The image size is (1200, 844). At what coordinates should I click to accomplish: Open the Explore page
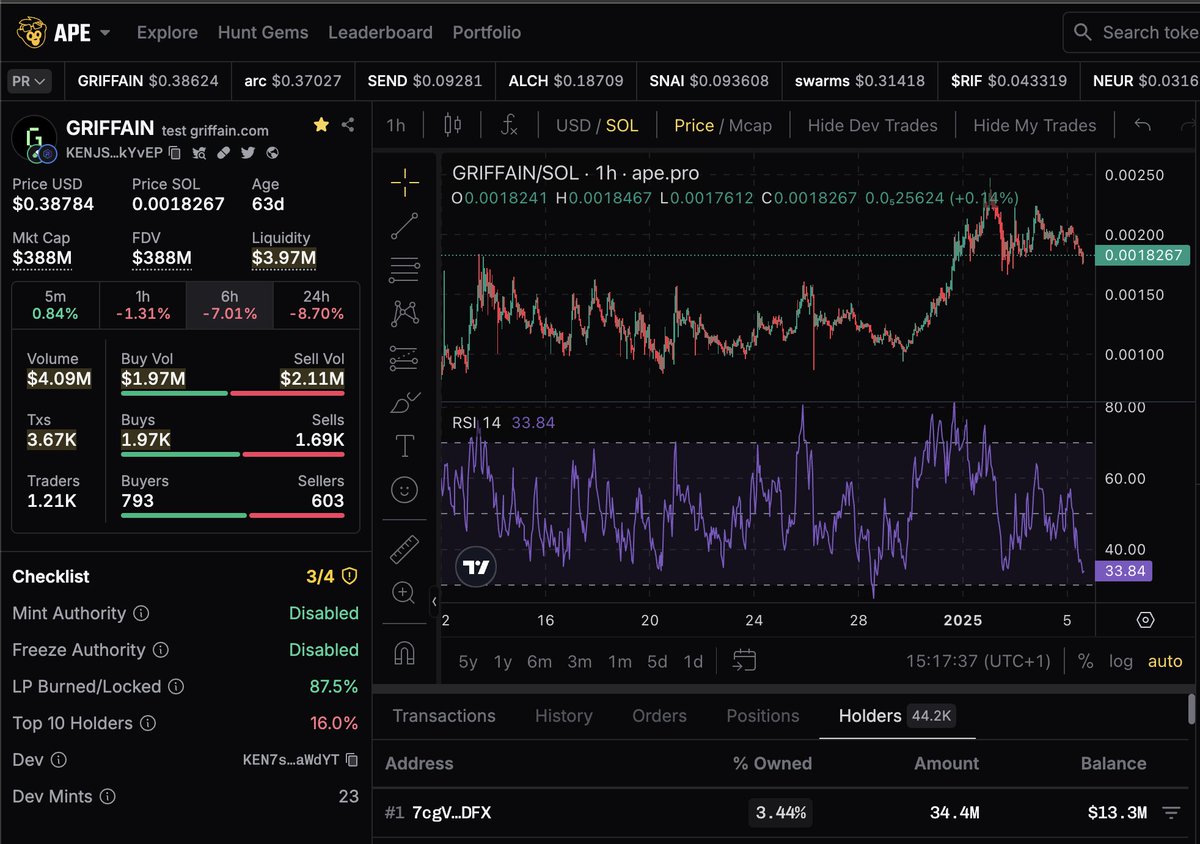point(167,33)
